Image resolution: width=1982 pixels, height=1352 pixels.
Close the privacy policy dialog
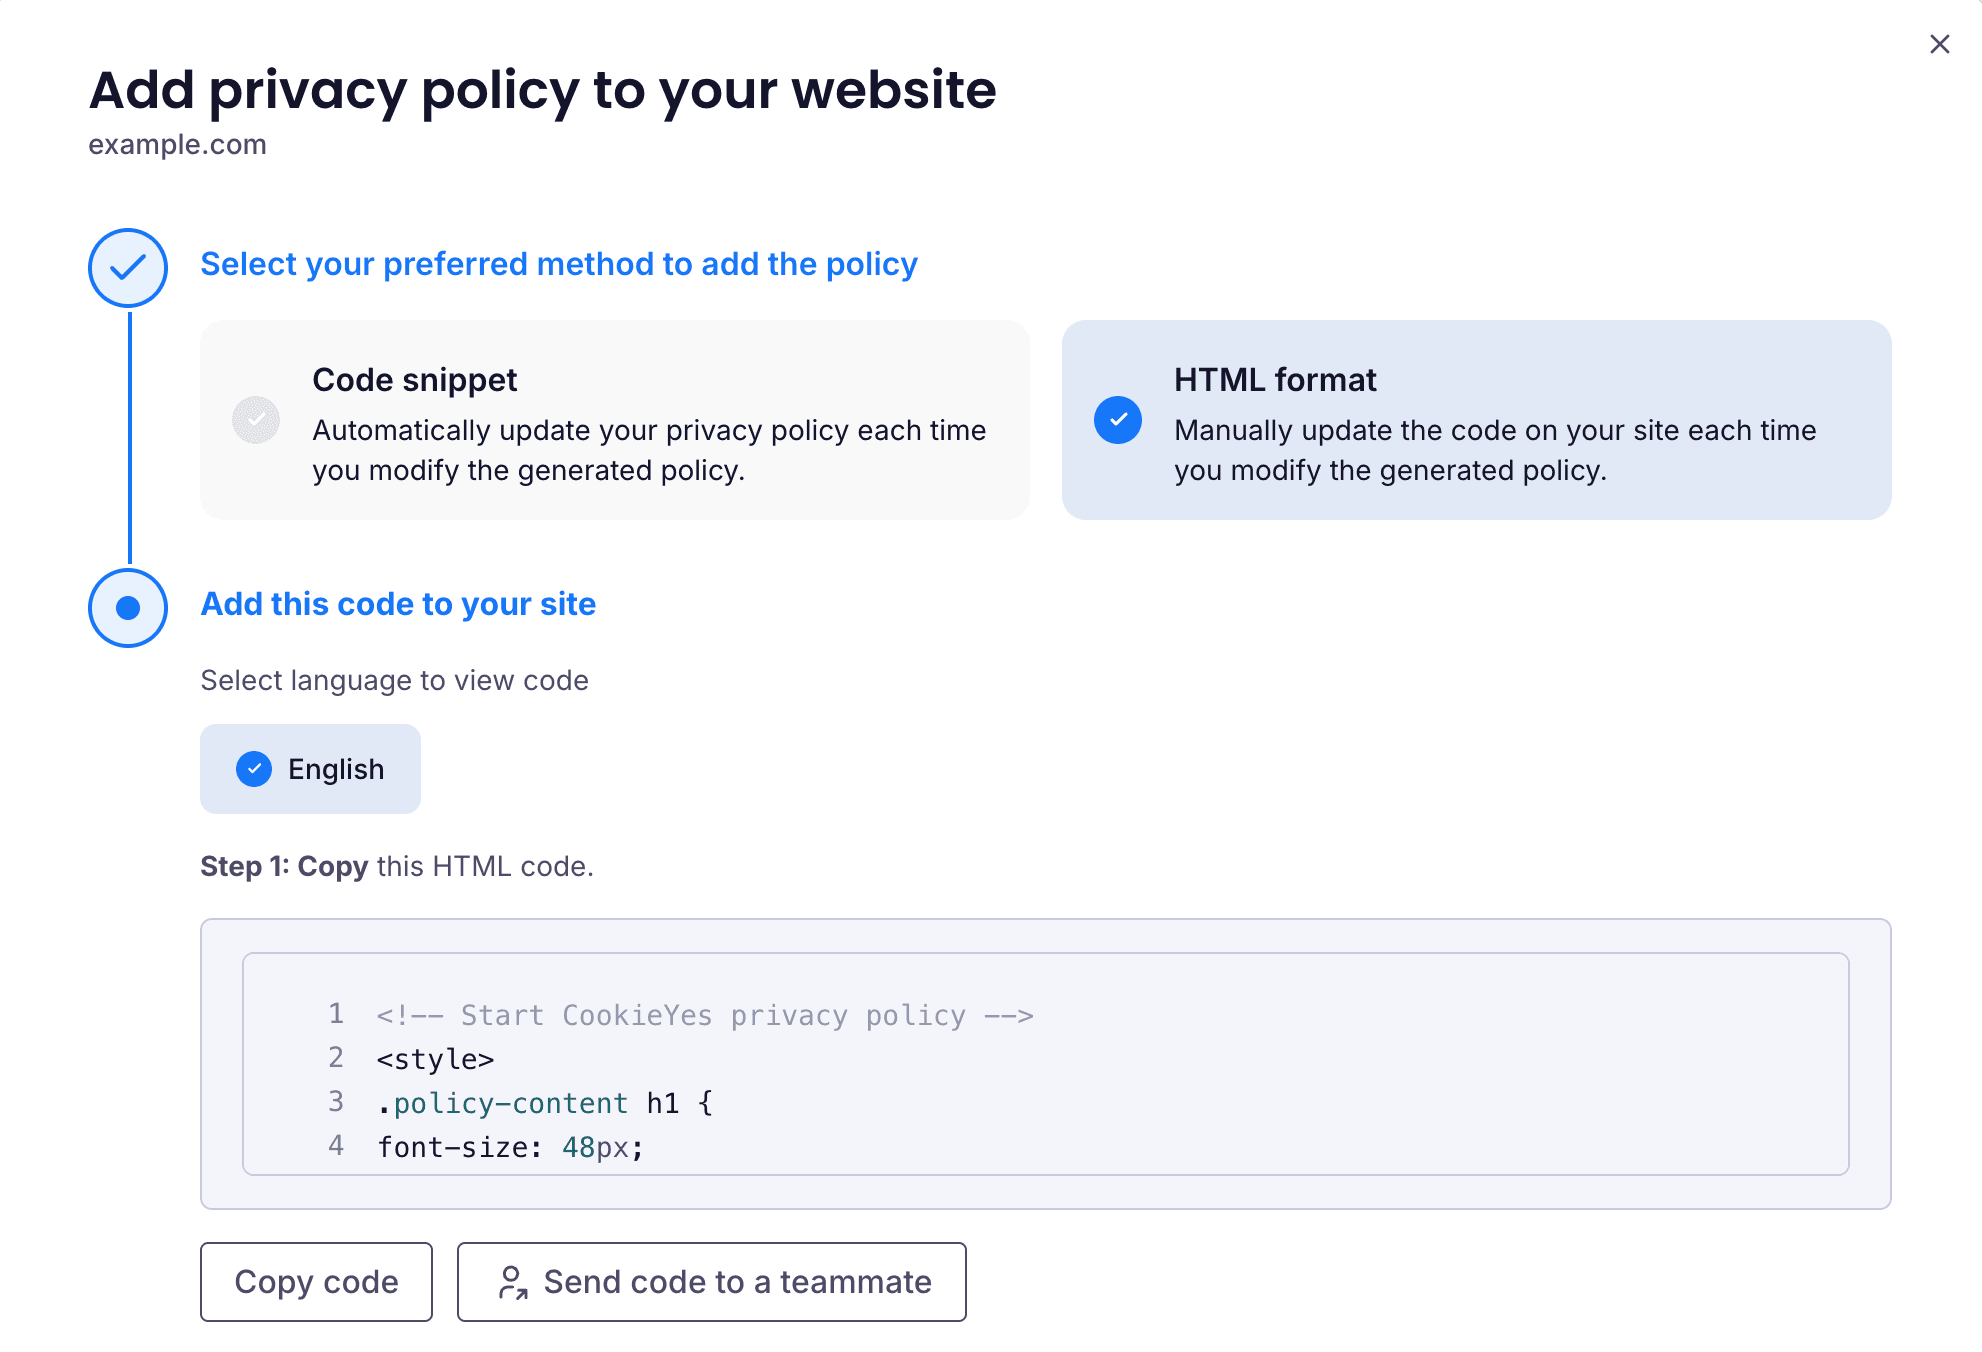click(1939, 44)
